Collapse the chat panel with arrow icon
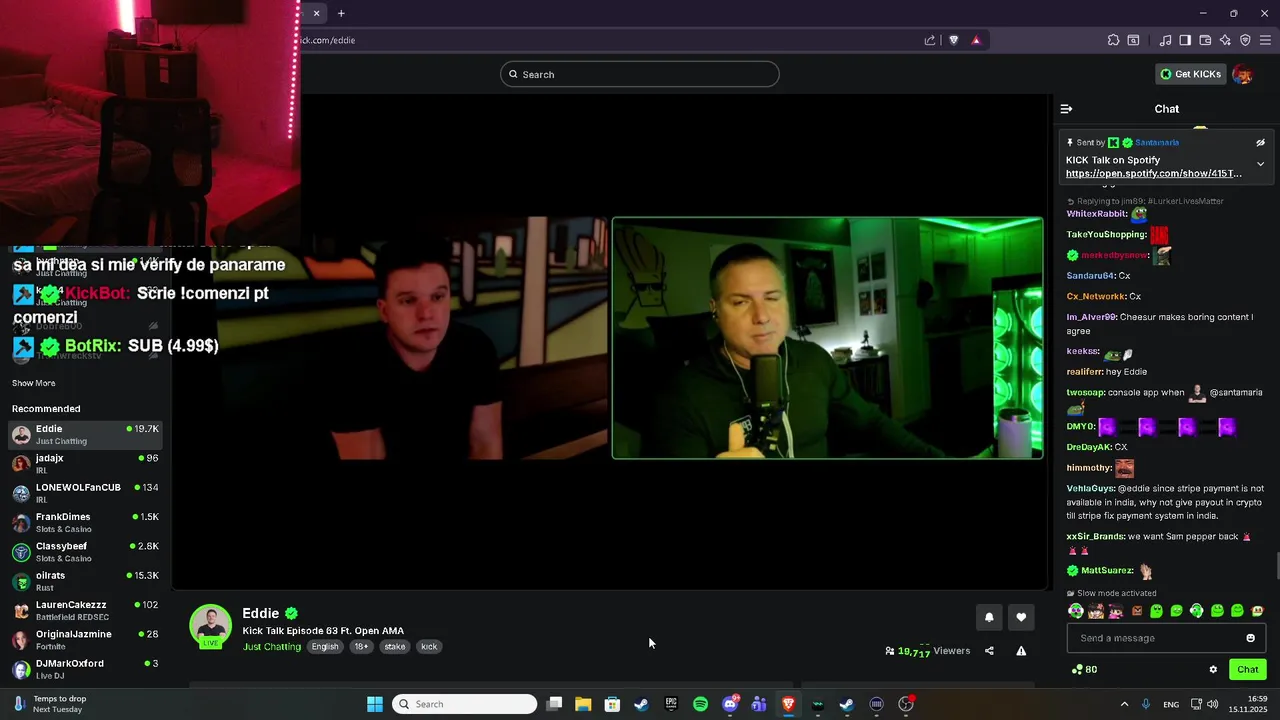Viewport: 1280px width, 720px height. coord(1066,109)
